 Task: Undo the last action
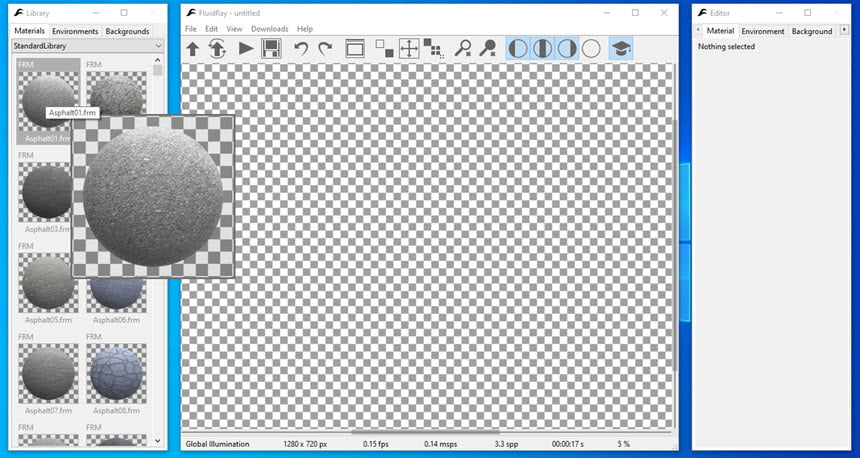click(301, 49)
